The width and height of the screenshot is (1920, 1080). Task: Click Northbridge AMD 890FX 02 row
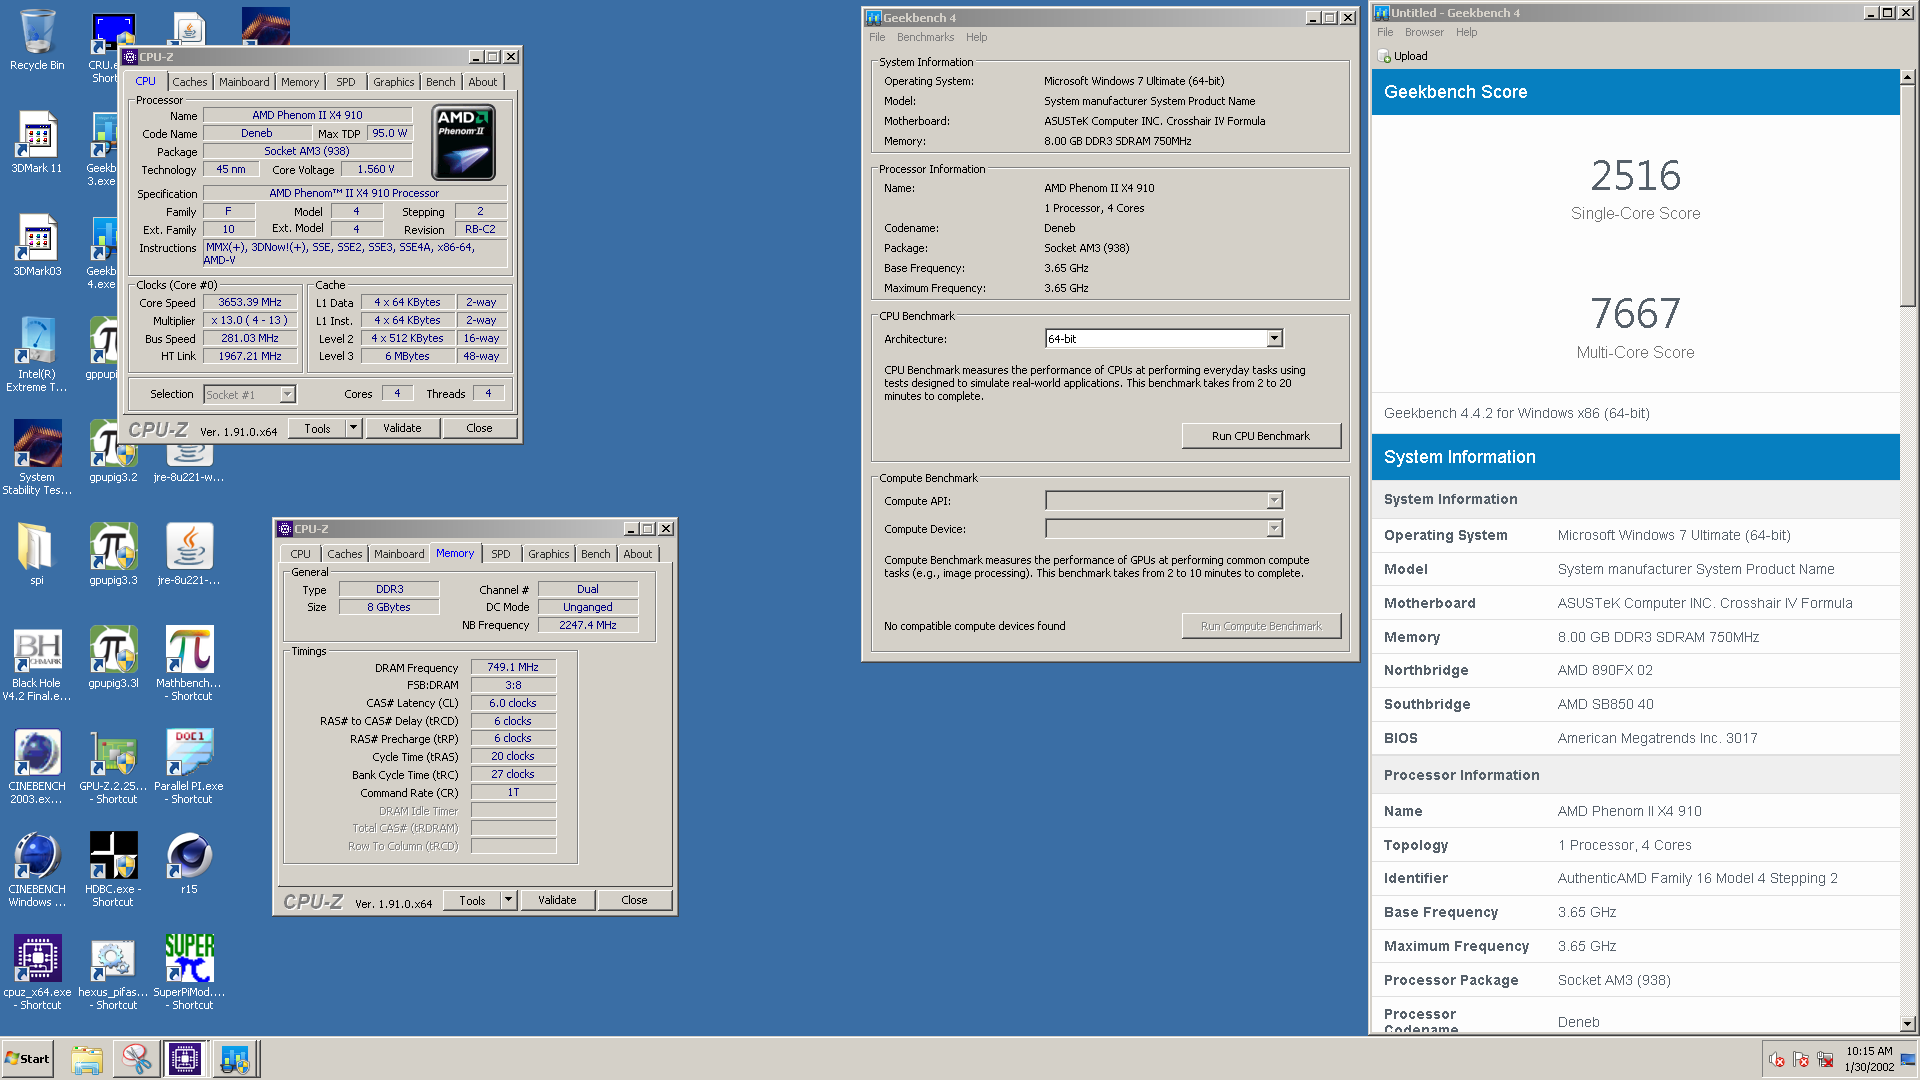[x=1635, y=670]
